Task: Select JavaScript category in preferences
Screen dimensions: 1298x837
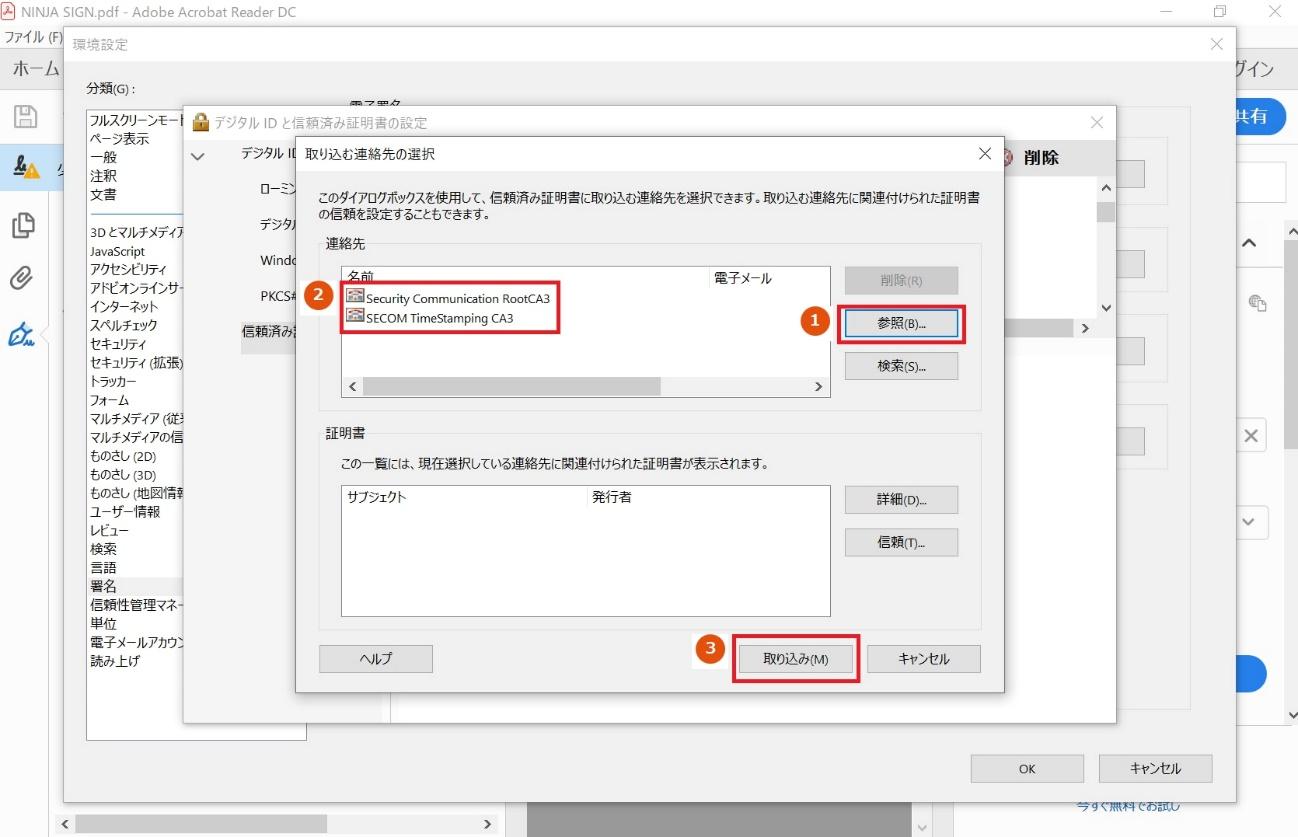Action: (x=117, y=251)
